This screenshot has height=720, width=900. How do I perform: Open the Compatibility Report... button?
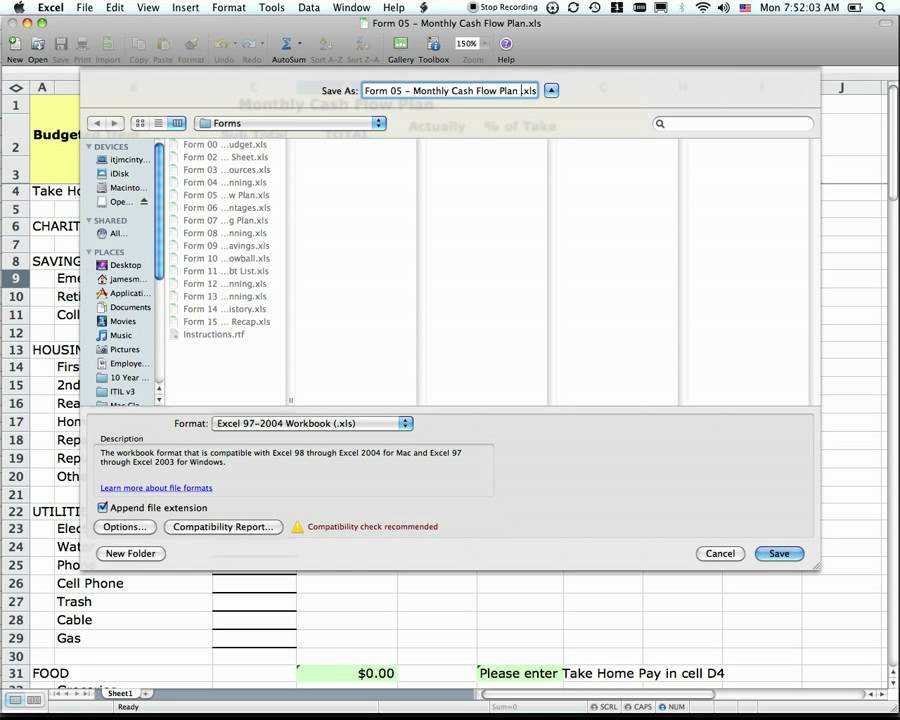(223, 527)
